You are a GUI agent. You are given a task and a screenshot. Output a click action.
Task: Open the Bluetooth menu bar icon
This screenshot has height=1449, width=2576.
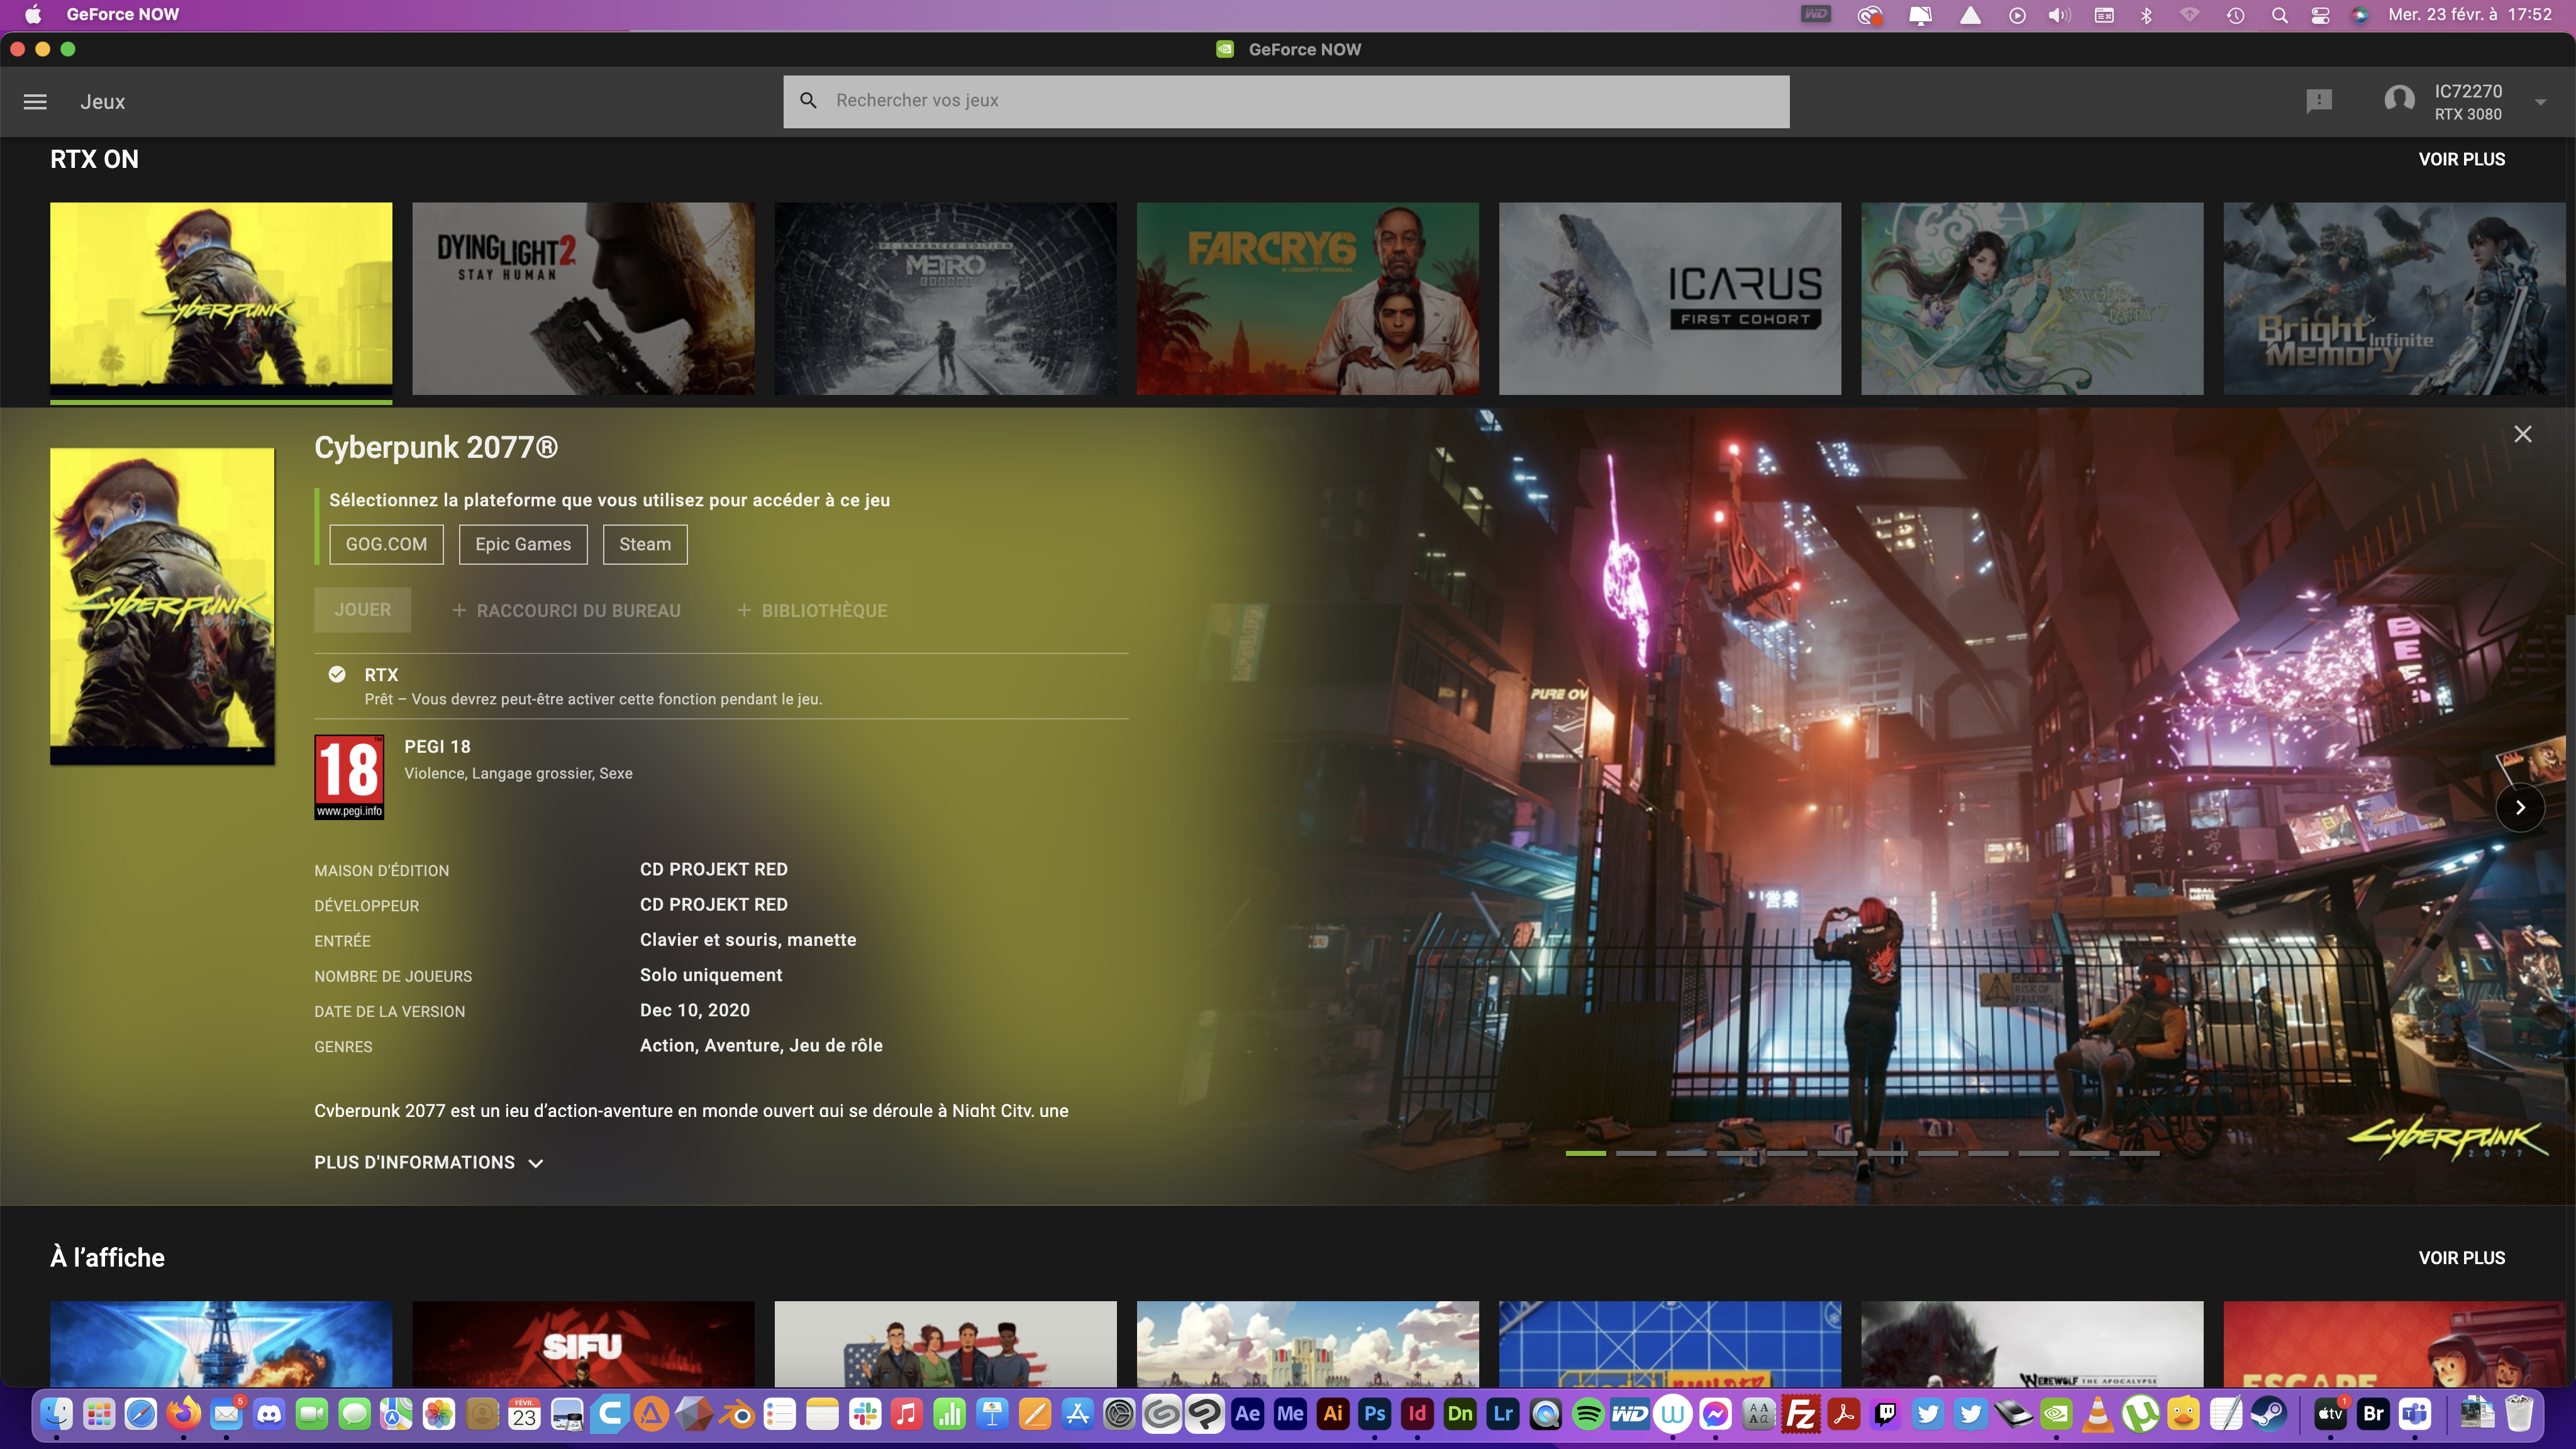point(2146,15)
